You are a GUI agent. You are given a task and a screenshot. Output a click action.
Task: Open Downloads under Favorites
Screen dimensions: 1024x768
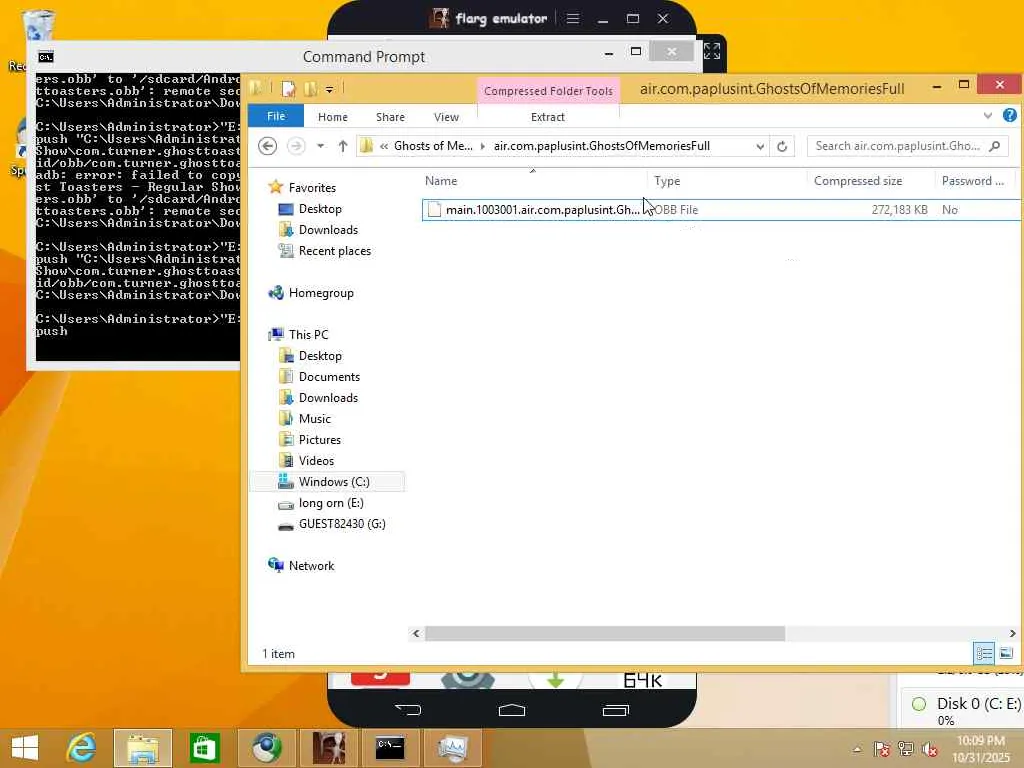[x=328, y=230]
